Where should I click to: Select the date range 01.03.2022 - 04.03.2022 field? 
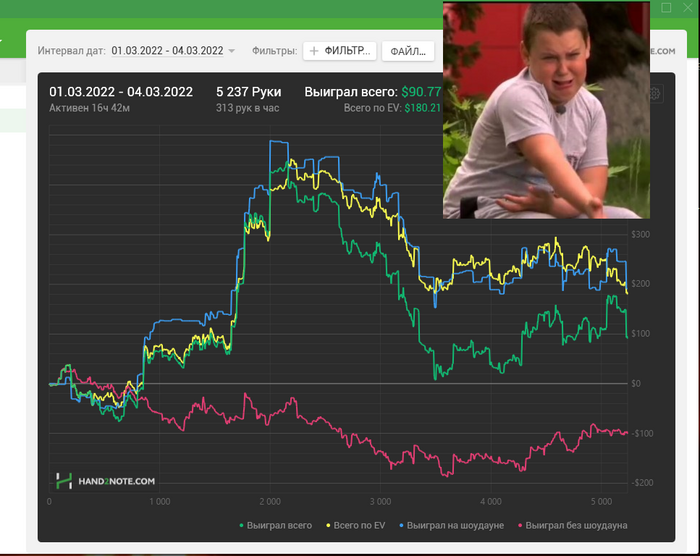click(x=167, y=51)
